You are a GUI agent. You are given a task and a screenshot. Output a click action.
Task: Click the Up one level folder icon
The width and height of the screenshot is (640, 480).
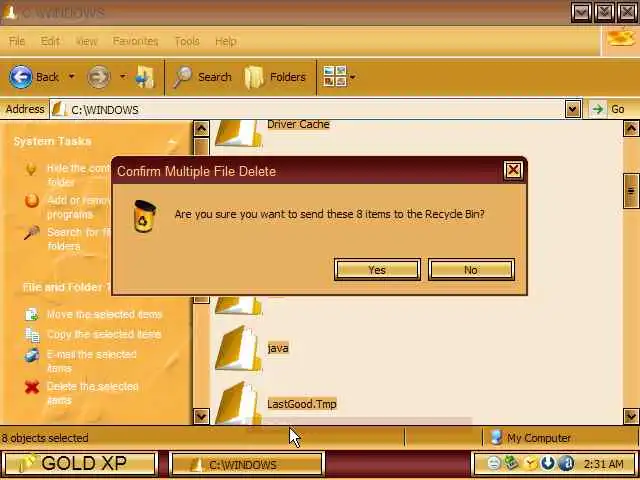click(x=145, y=77)
